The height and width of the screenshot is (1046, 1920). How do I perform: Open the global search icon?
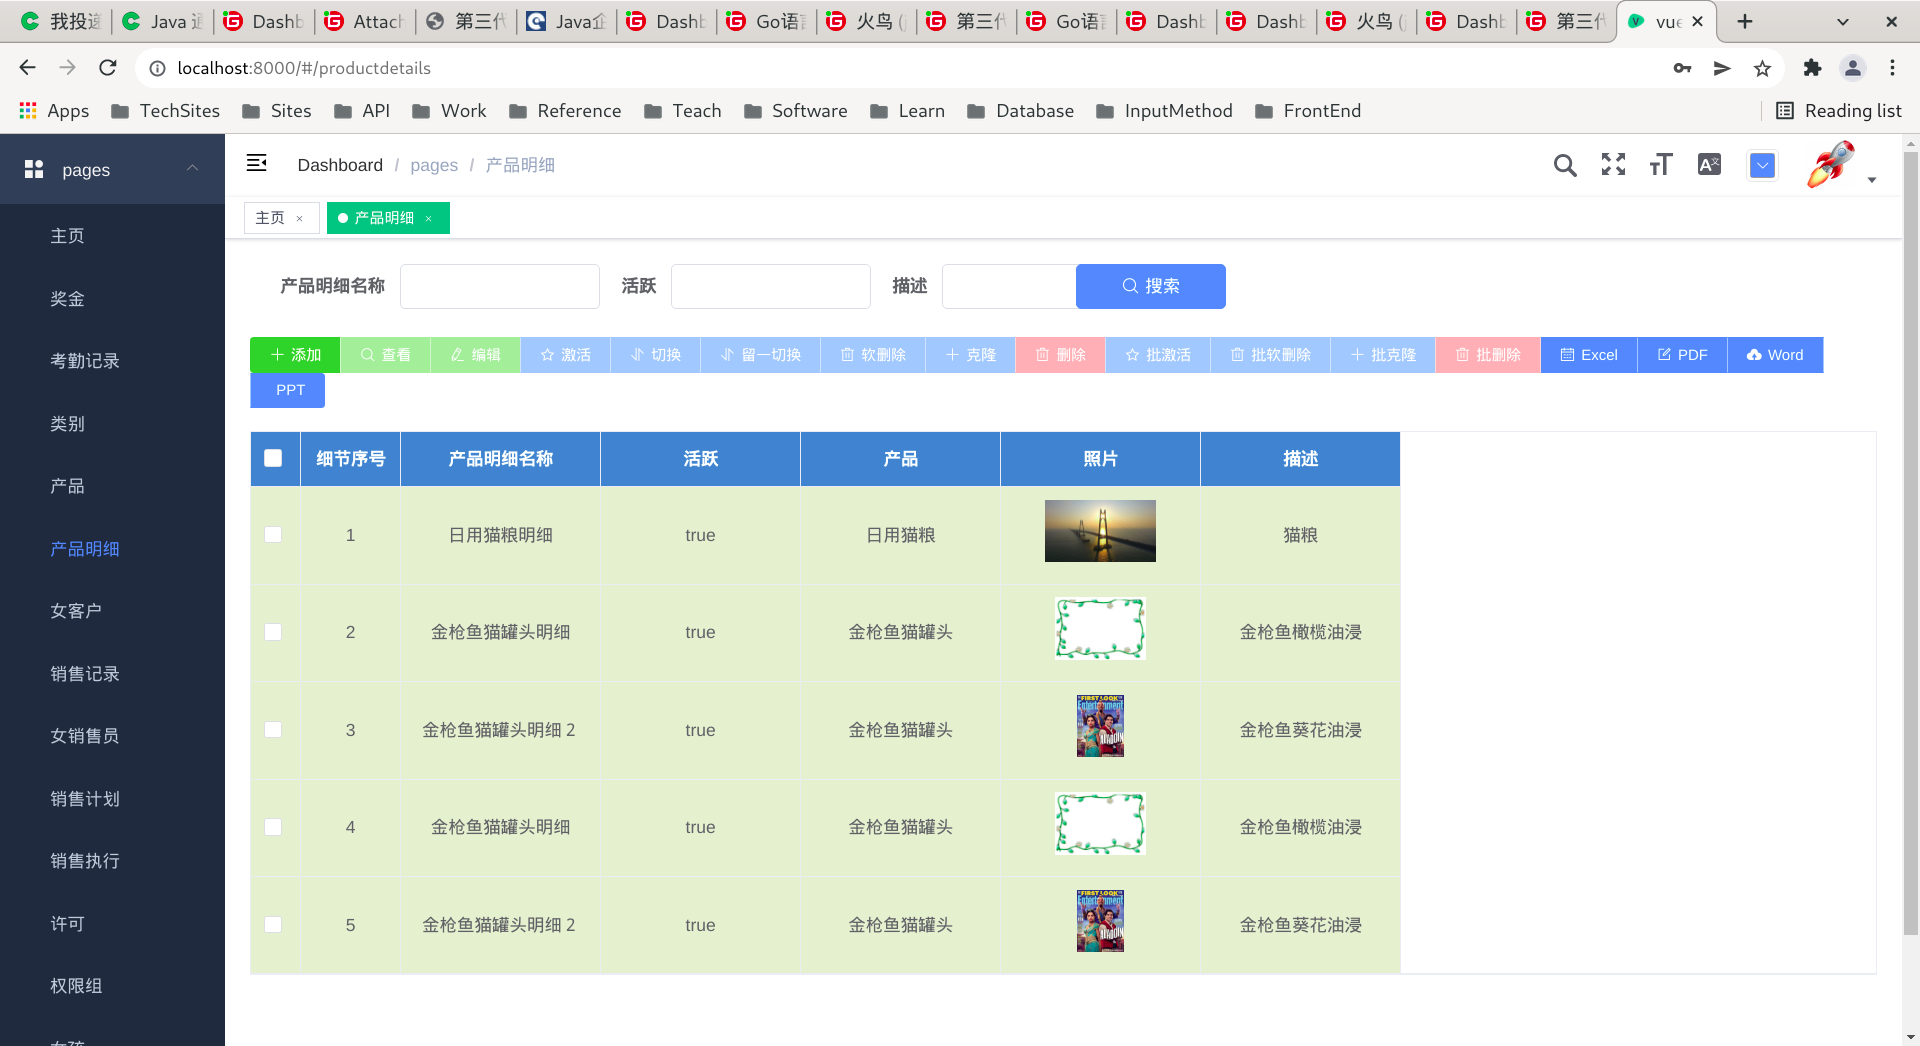point(1565,165)
